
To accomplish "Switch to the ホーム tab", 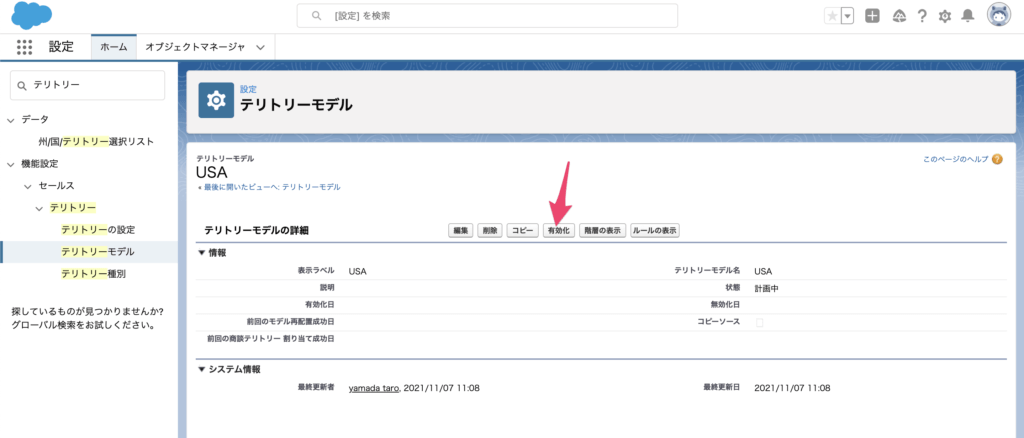I will (113, 47).
